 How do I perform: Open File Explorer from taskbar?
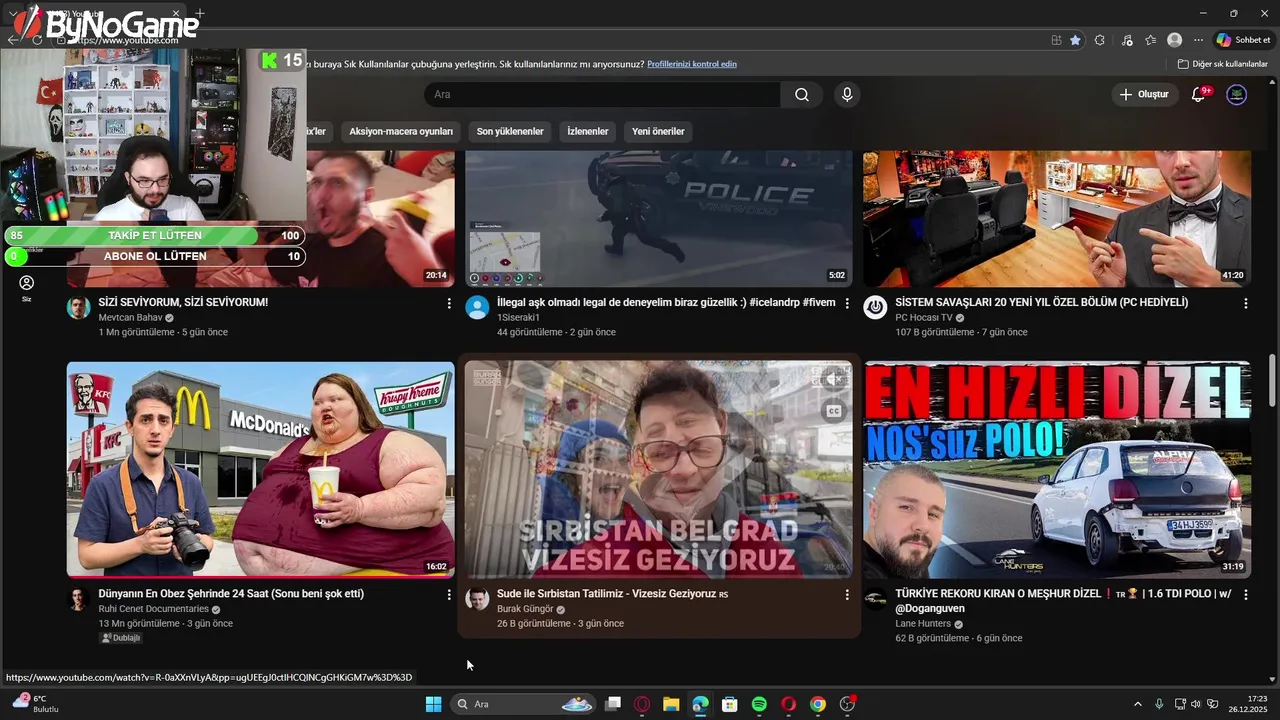(671, 704)
